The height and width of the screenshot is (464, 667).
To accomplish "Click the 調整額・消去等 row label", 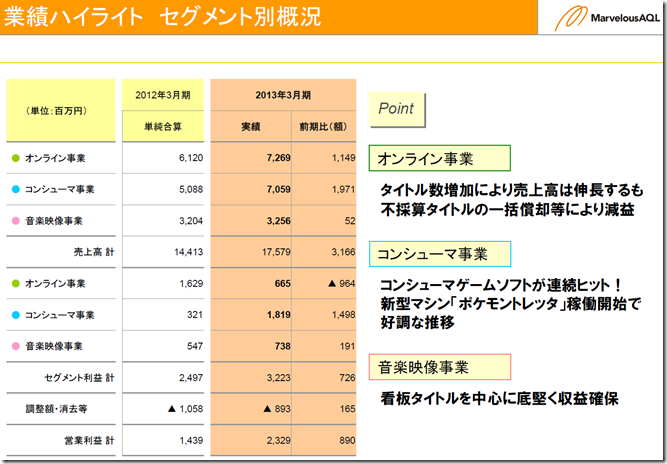I will pos(57,409).
